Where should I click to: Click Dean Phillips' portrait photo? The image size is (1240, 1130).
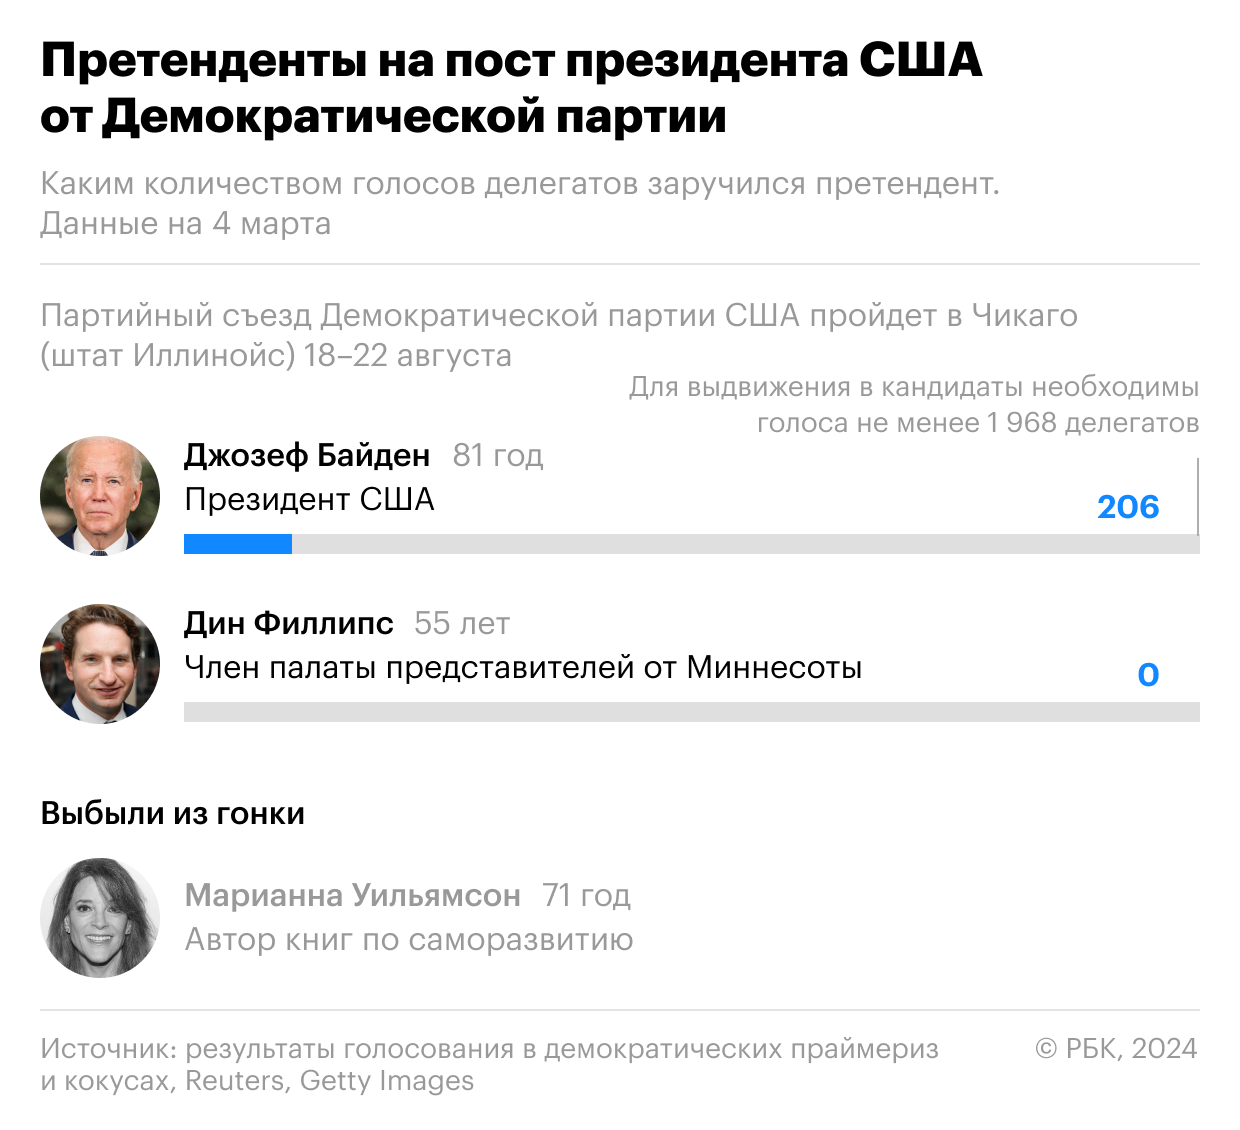[100, 663]
